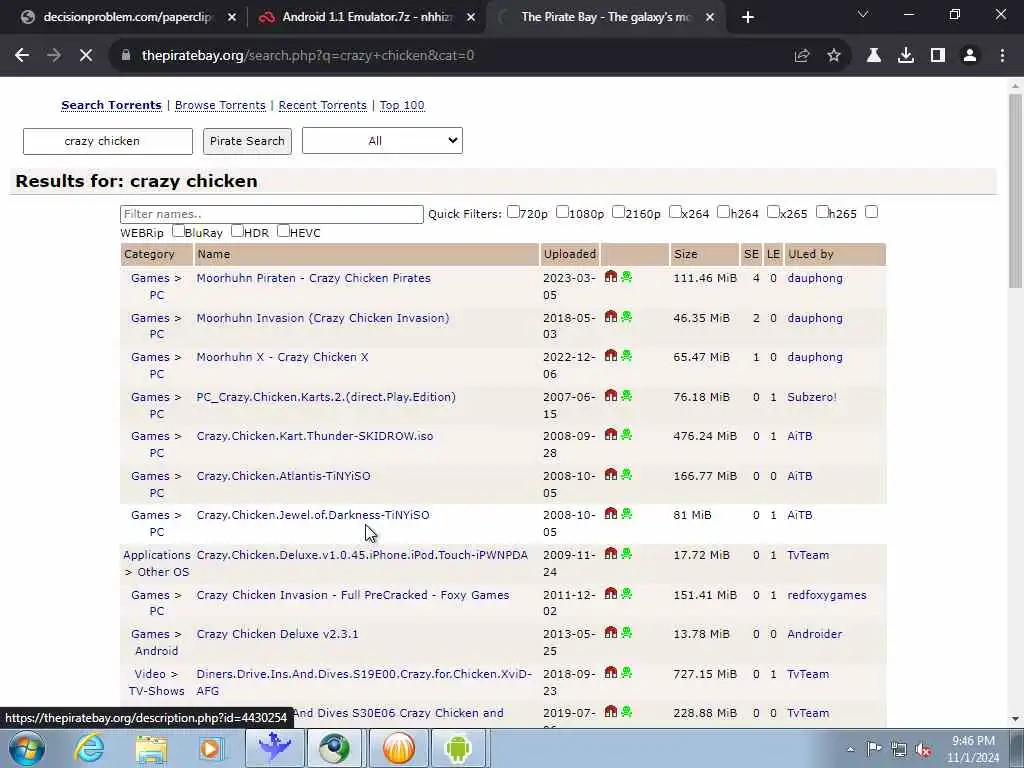
Task: Click the share page icon in address bar
Action: tap(802, 56)
